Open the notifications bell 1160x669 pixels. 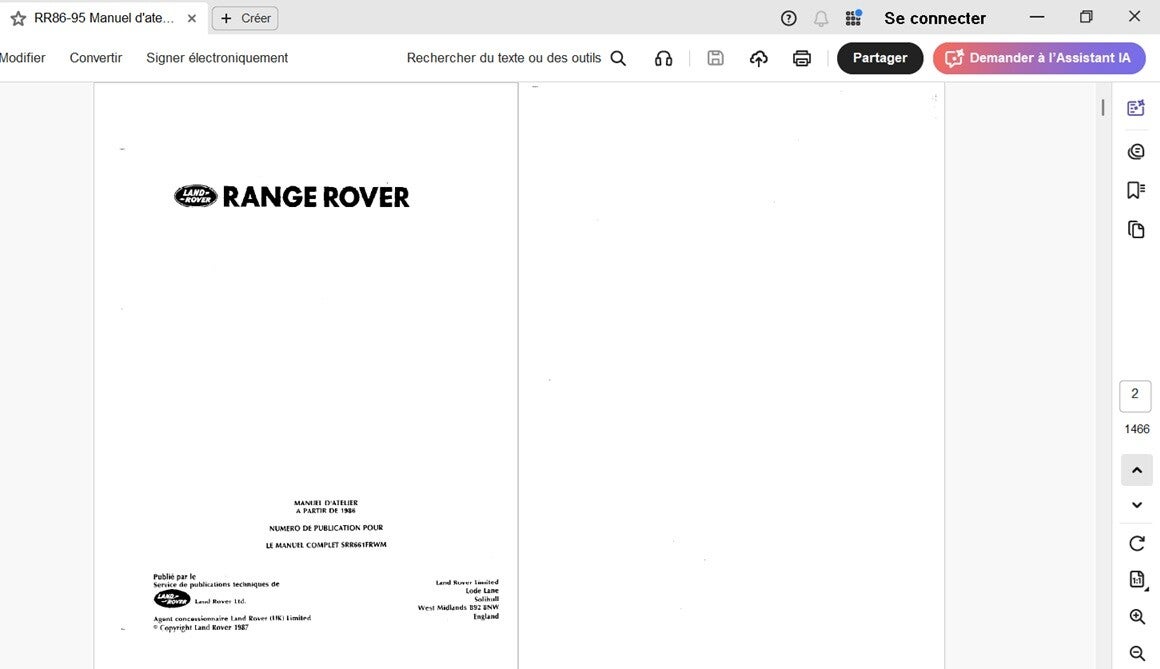(x=821, y=19)
